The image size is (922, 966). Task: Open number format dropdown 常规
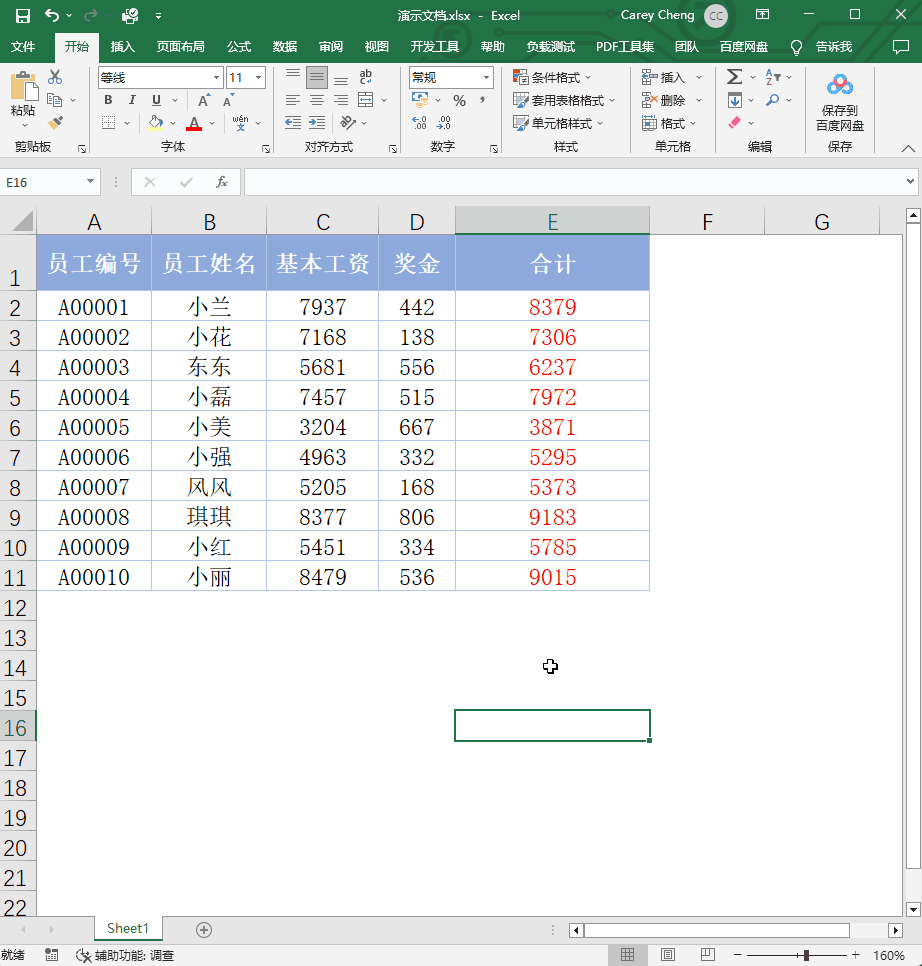487,78
